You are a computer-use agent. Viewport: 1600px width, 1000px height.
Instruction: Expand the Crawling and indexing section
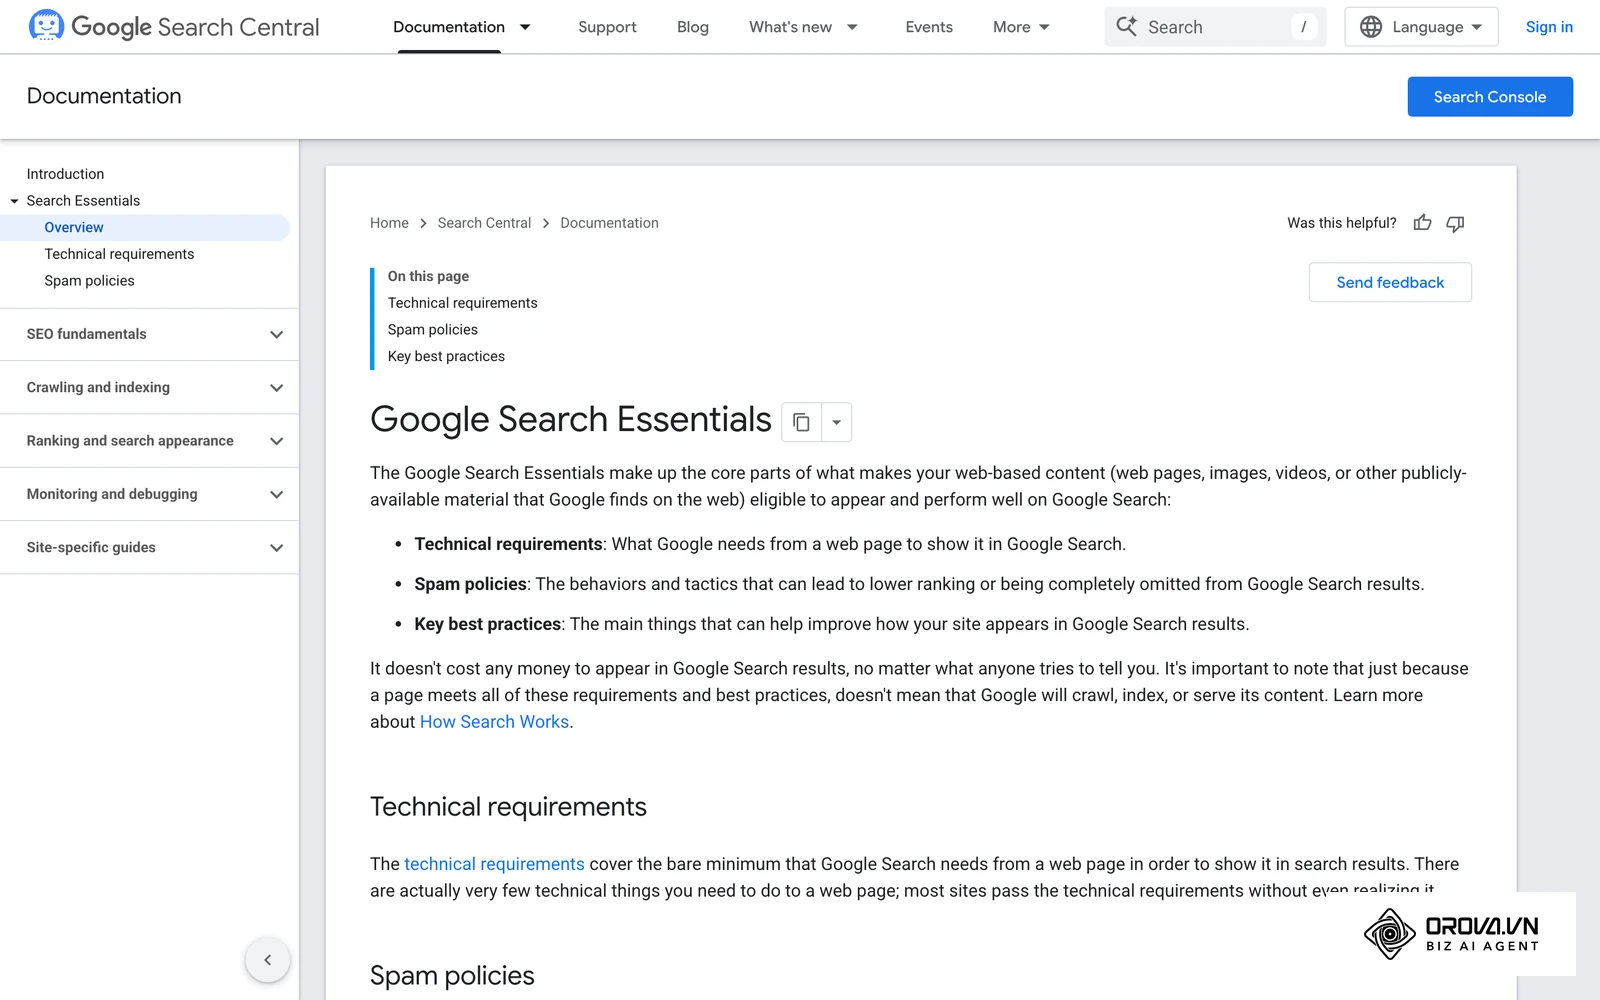[x=150, y=387]
